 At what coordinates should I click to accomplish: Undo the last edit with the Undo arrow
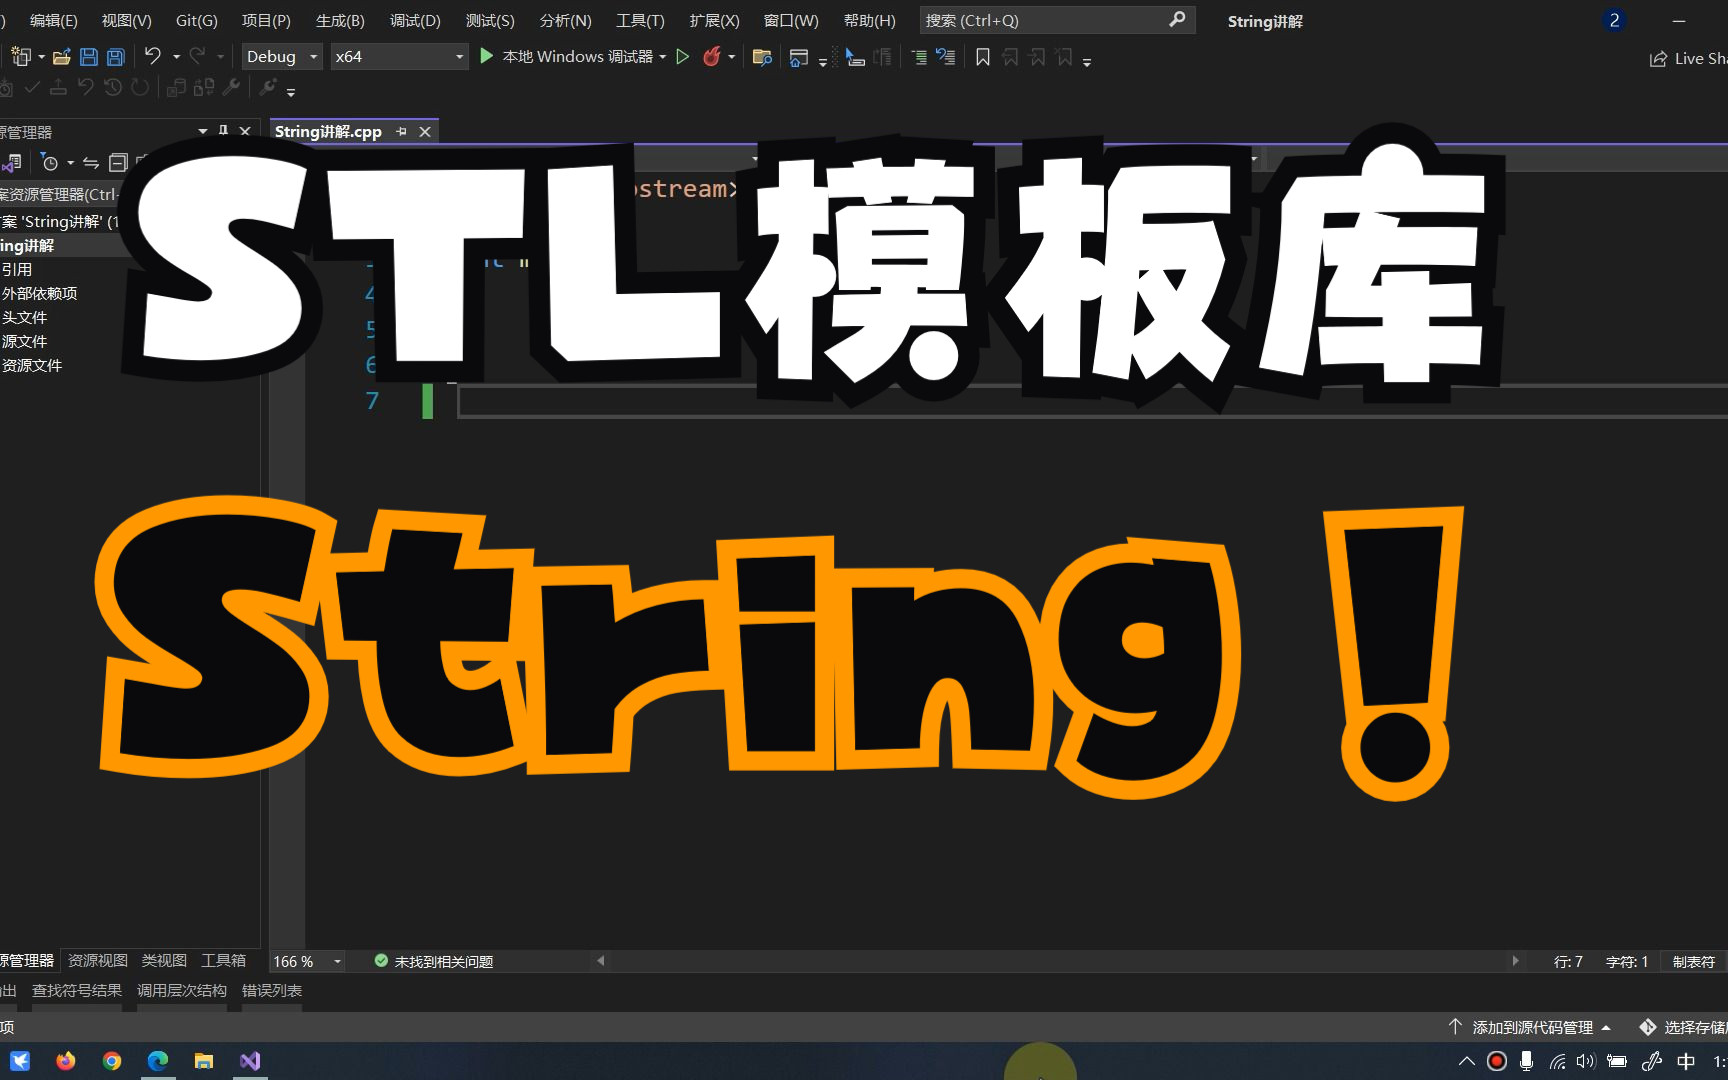[x=153, y=56]
